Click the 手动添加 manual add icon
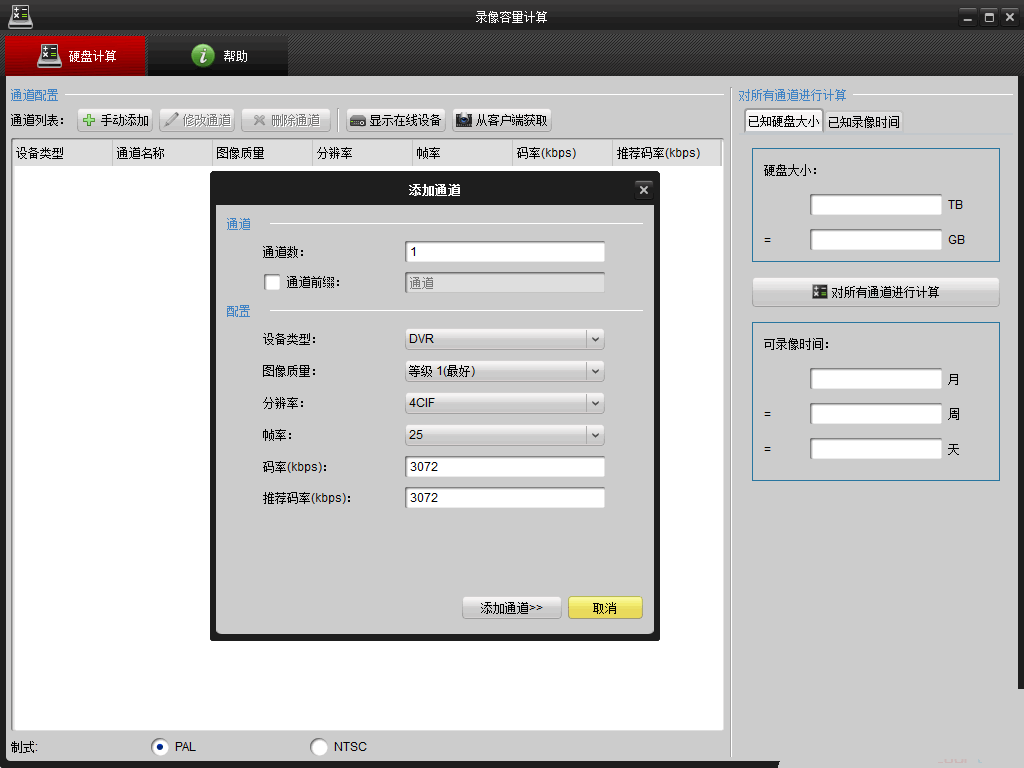Viewport: 1024px width, 768px height. pos(88,119)
